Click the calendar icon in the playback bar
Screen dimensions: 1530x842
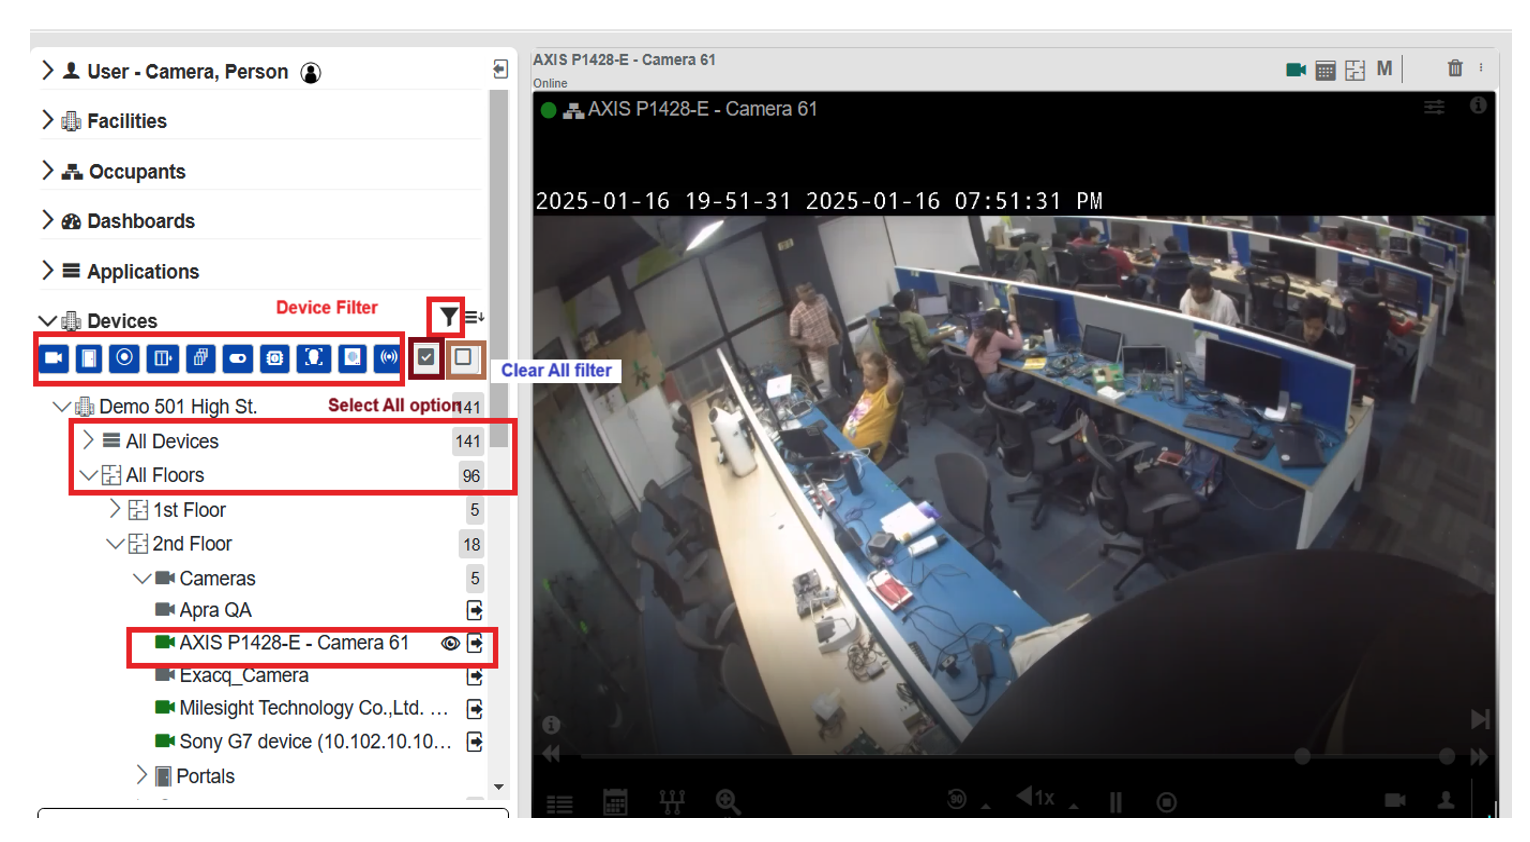pyautogui.click(x=616, y=802)
